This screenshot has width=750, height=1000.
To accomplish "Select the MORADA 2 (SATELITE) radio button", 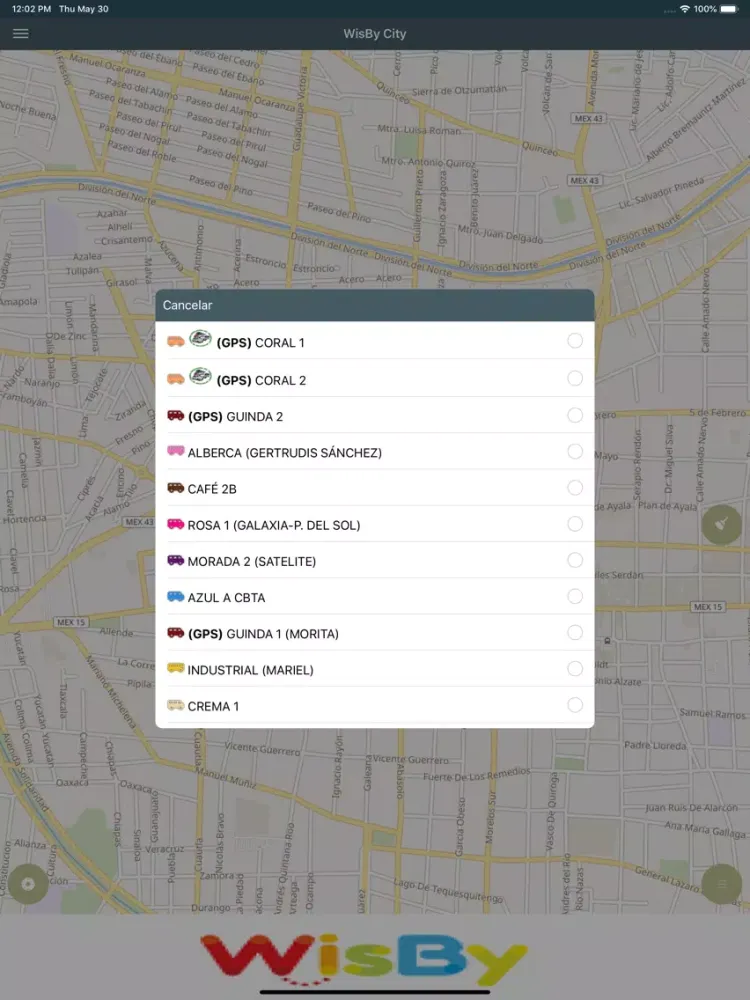I will (x=575, y=560).
